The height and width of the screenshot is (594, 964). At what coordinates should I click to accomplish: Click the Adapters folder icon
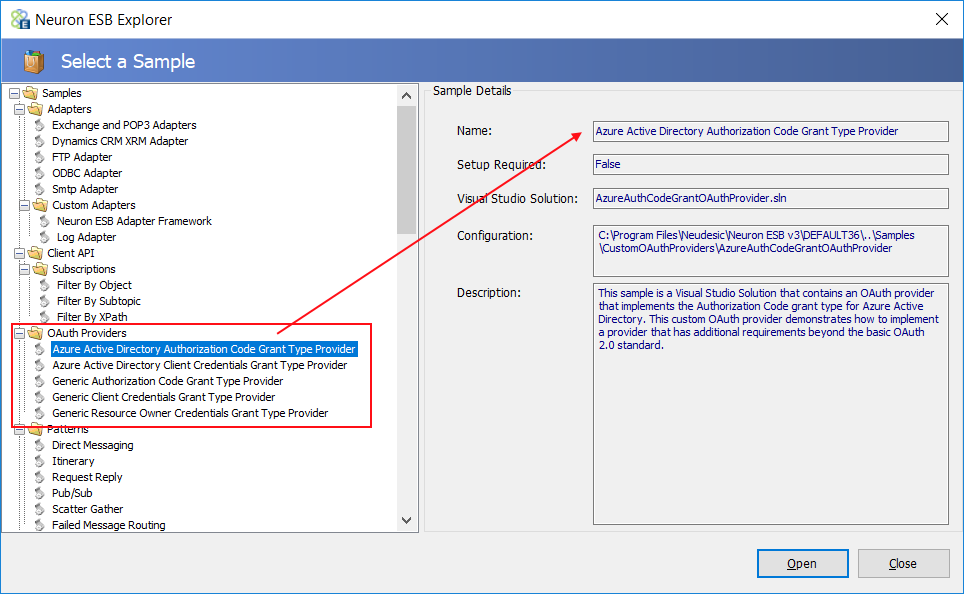35,109
